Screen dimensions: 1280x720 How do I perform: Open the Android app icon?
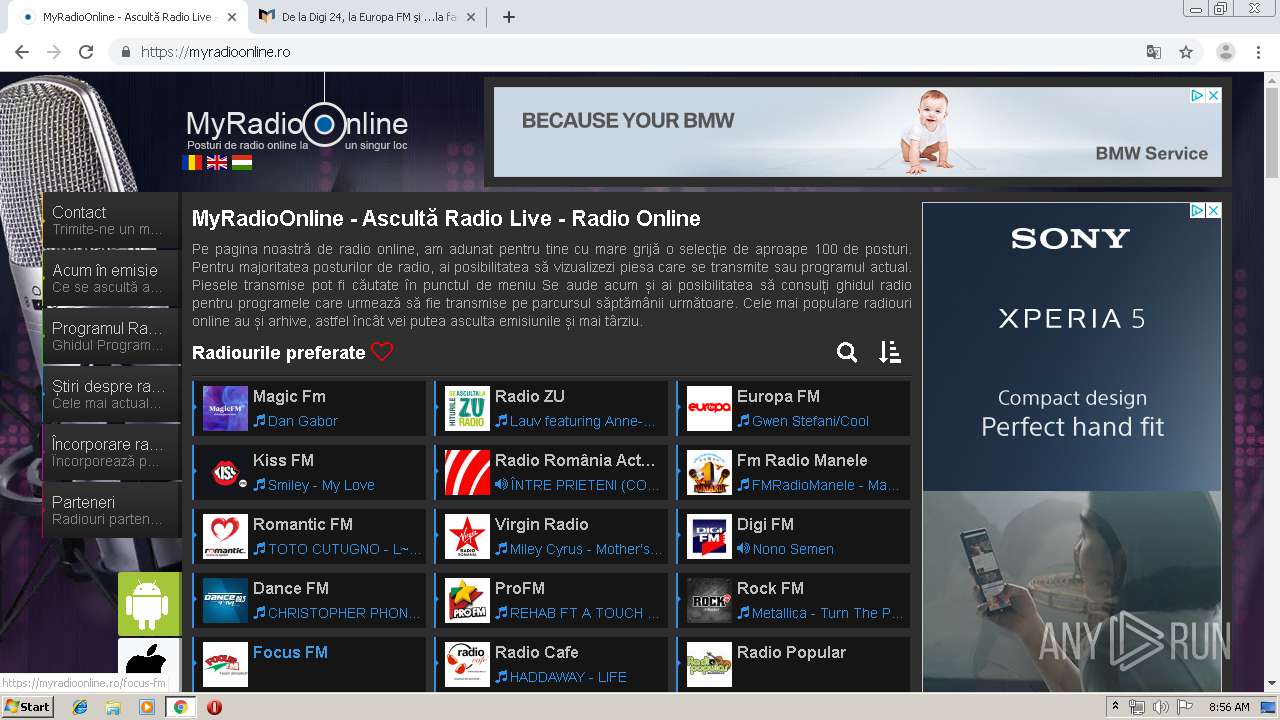pos(149,604)
